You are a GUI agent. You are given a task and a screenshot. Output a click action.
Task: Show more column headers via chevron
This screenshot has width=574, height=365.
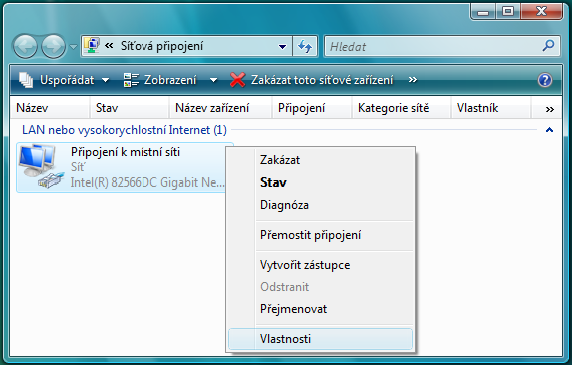pos(549,109)
